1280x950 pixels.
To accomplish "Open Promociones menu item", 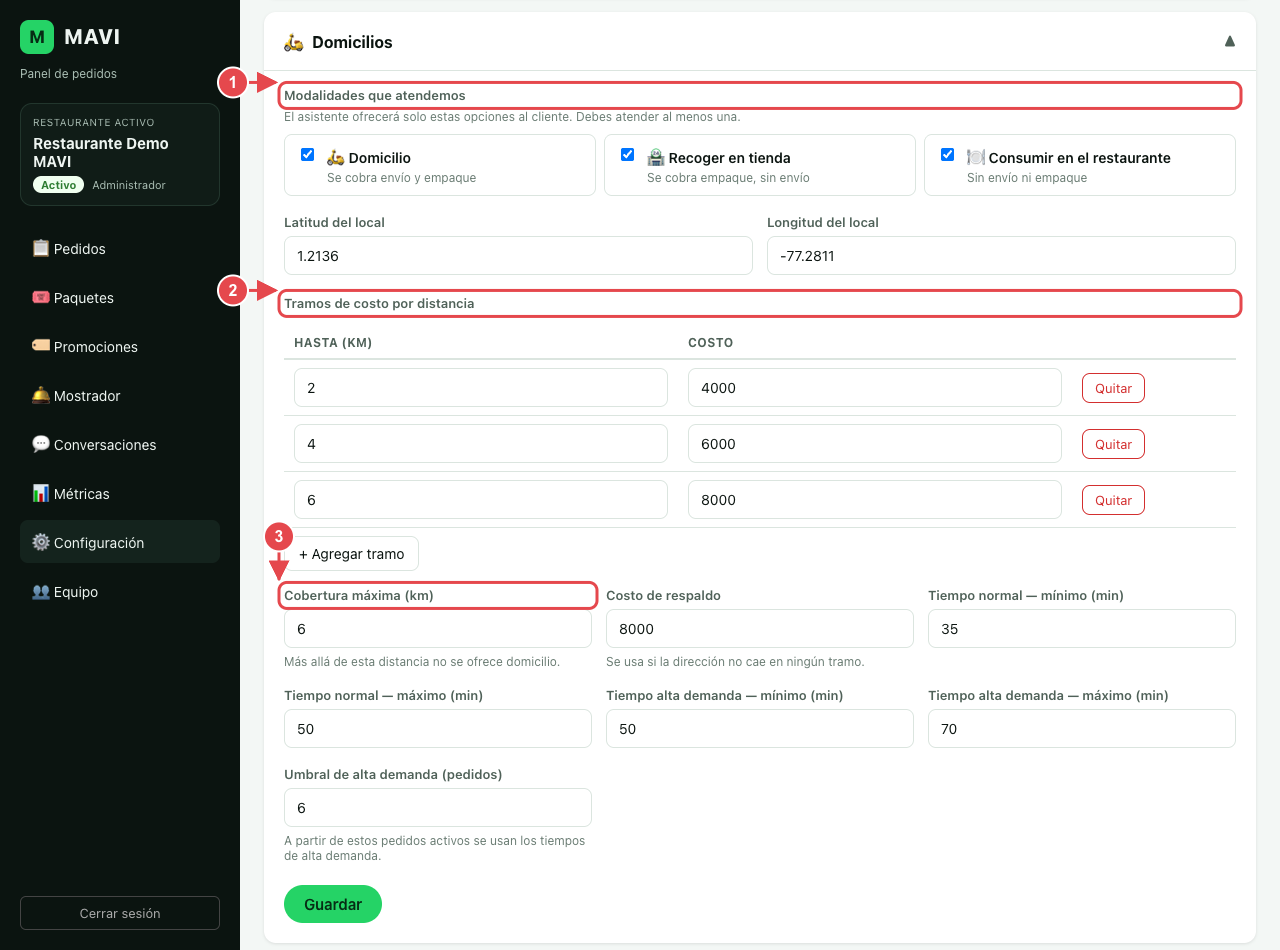I will (120, 346).
